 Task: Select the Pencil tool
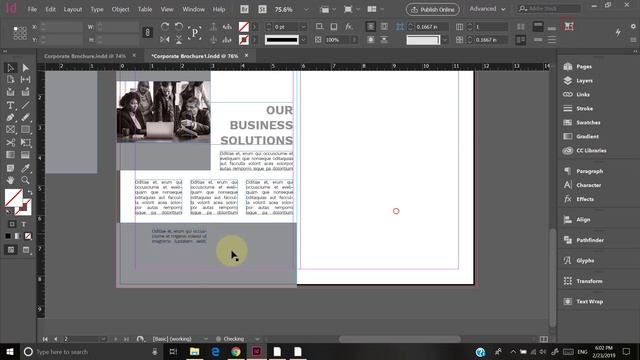pyautogui.click(x=25, y=118)
